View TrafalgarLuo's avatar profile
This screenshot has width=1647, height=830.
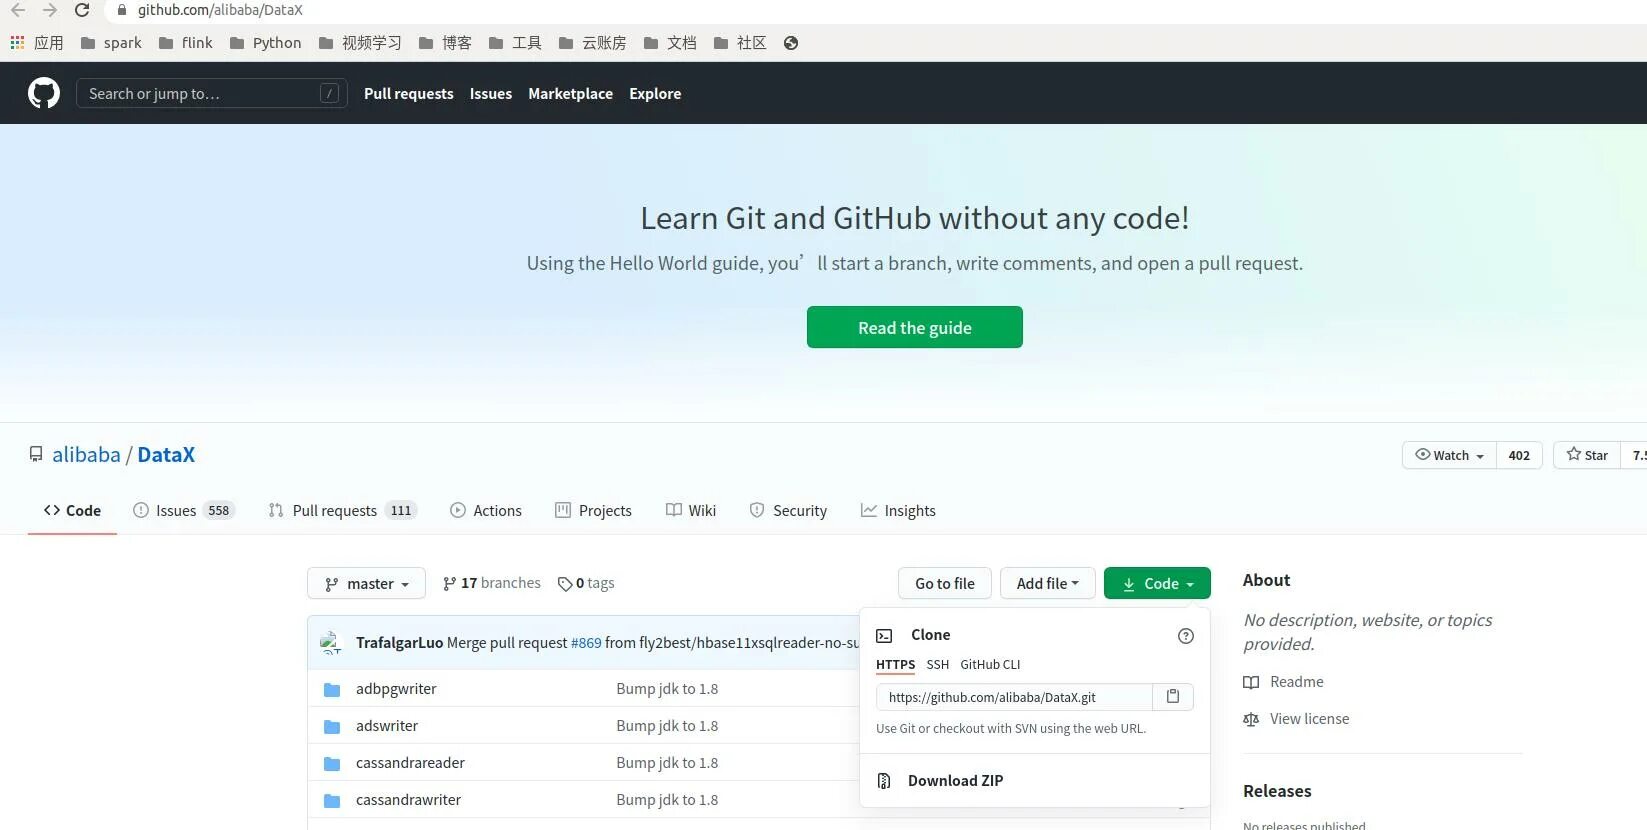331,642
